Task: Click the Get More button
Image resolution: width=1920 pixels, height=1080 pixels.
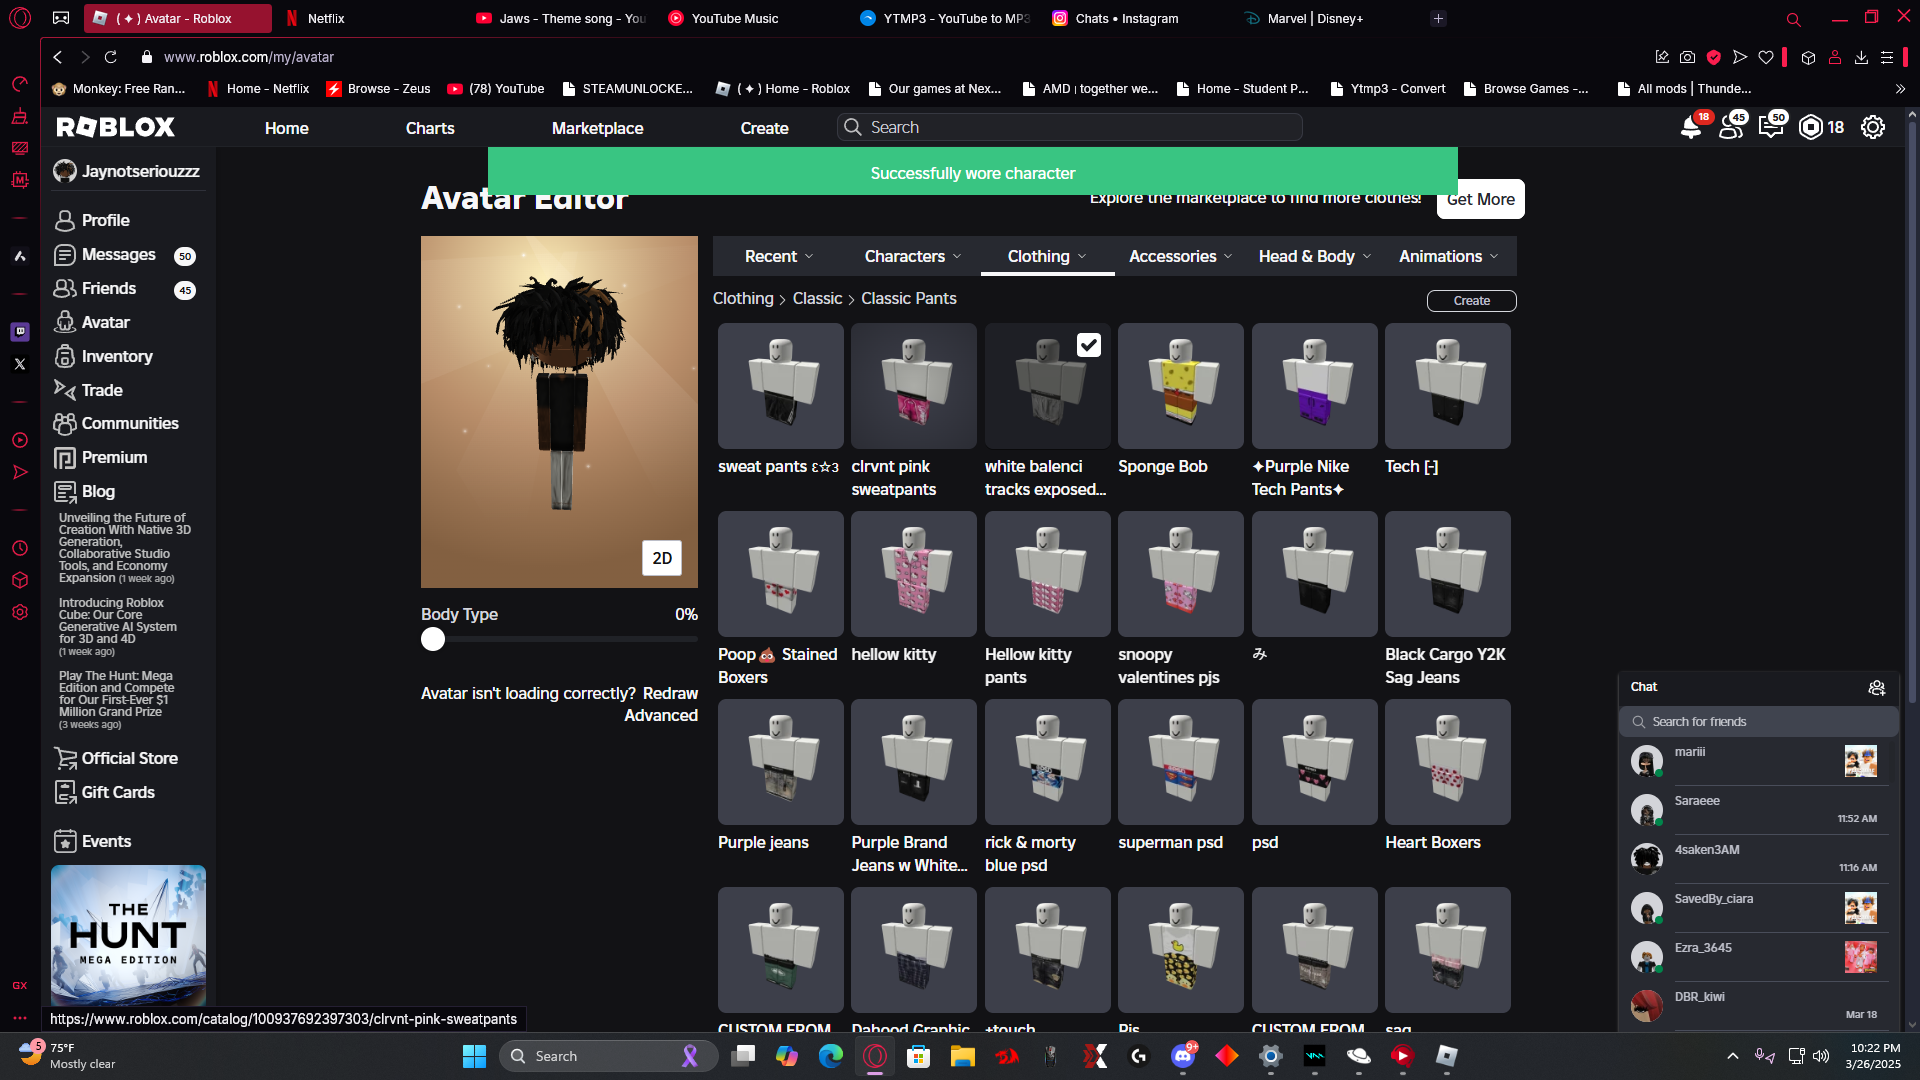Action: point(1480,199)
